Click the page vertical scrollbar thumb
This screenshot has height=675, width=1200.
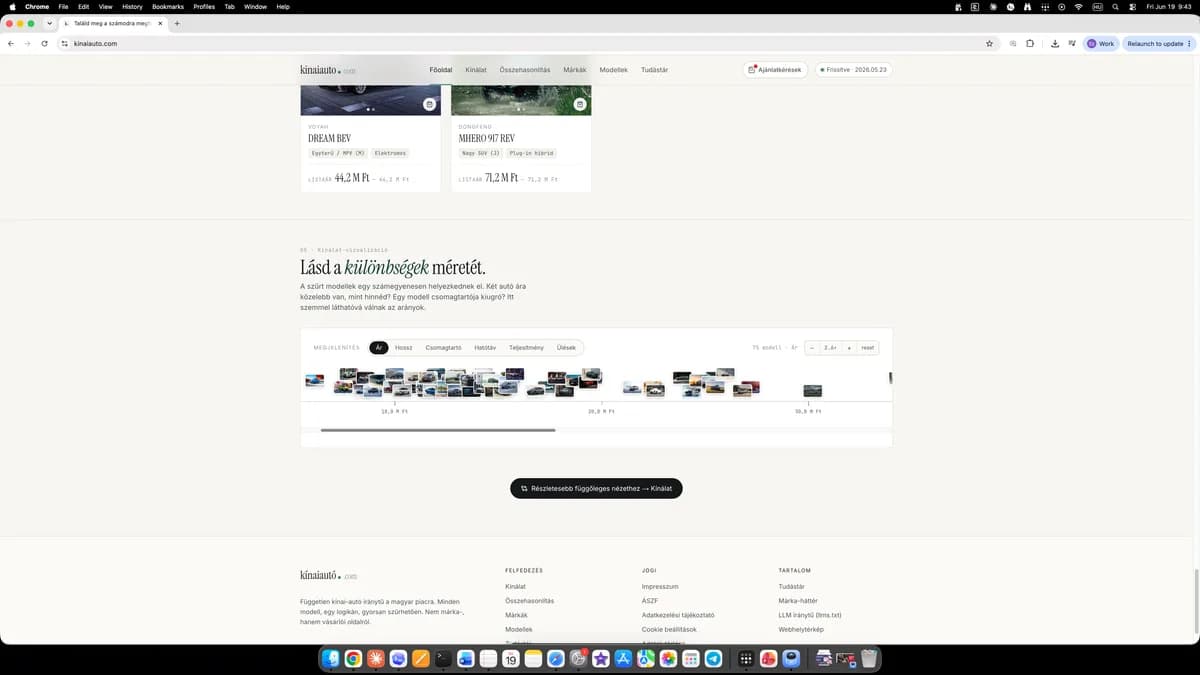point(1196,600)
